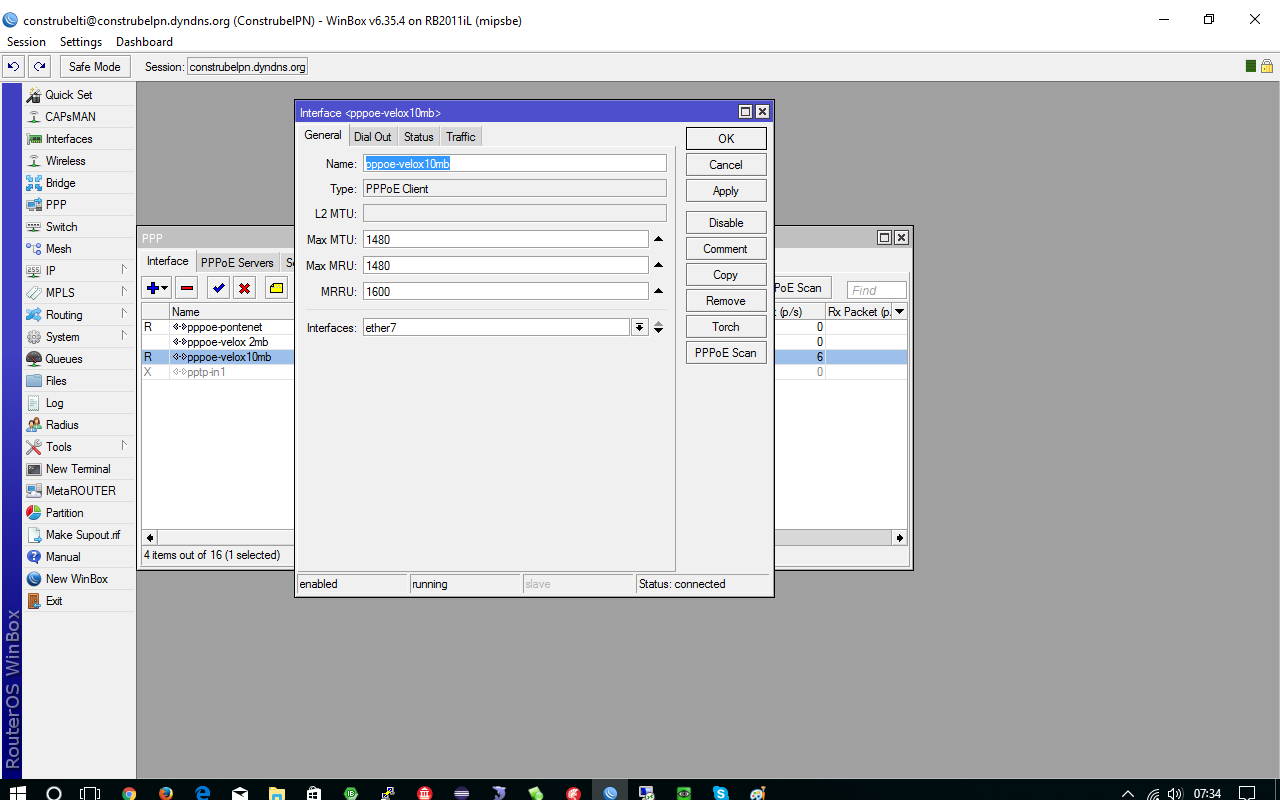Screen dimensions: 1280x800
Task: Open the Bridge section
Action: 60,183
